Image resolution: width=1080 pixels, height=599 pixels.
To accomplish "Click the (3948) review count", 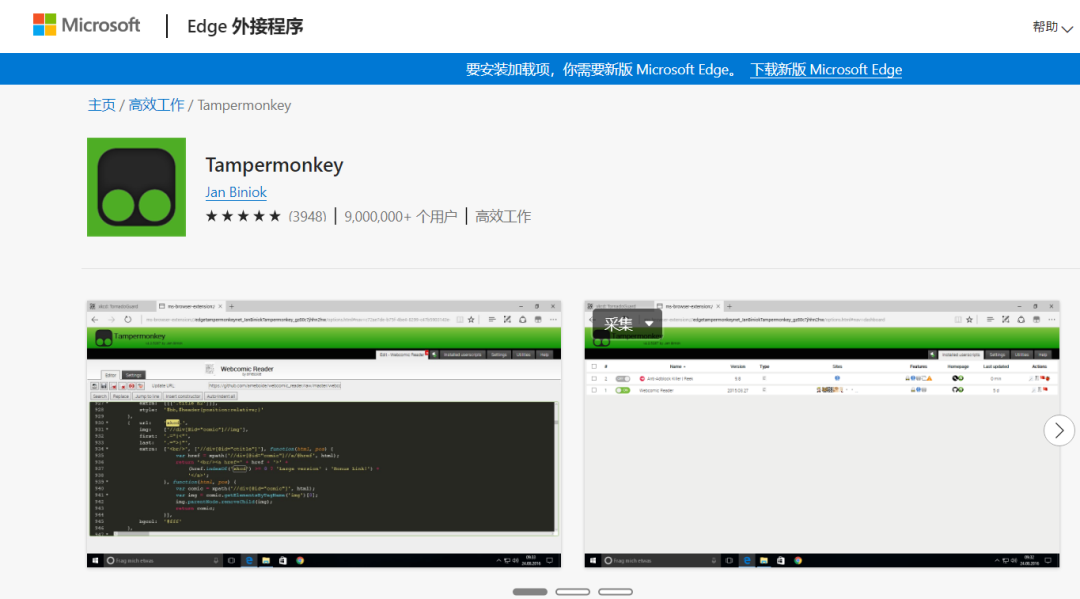I will coord(307,217).
